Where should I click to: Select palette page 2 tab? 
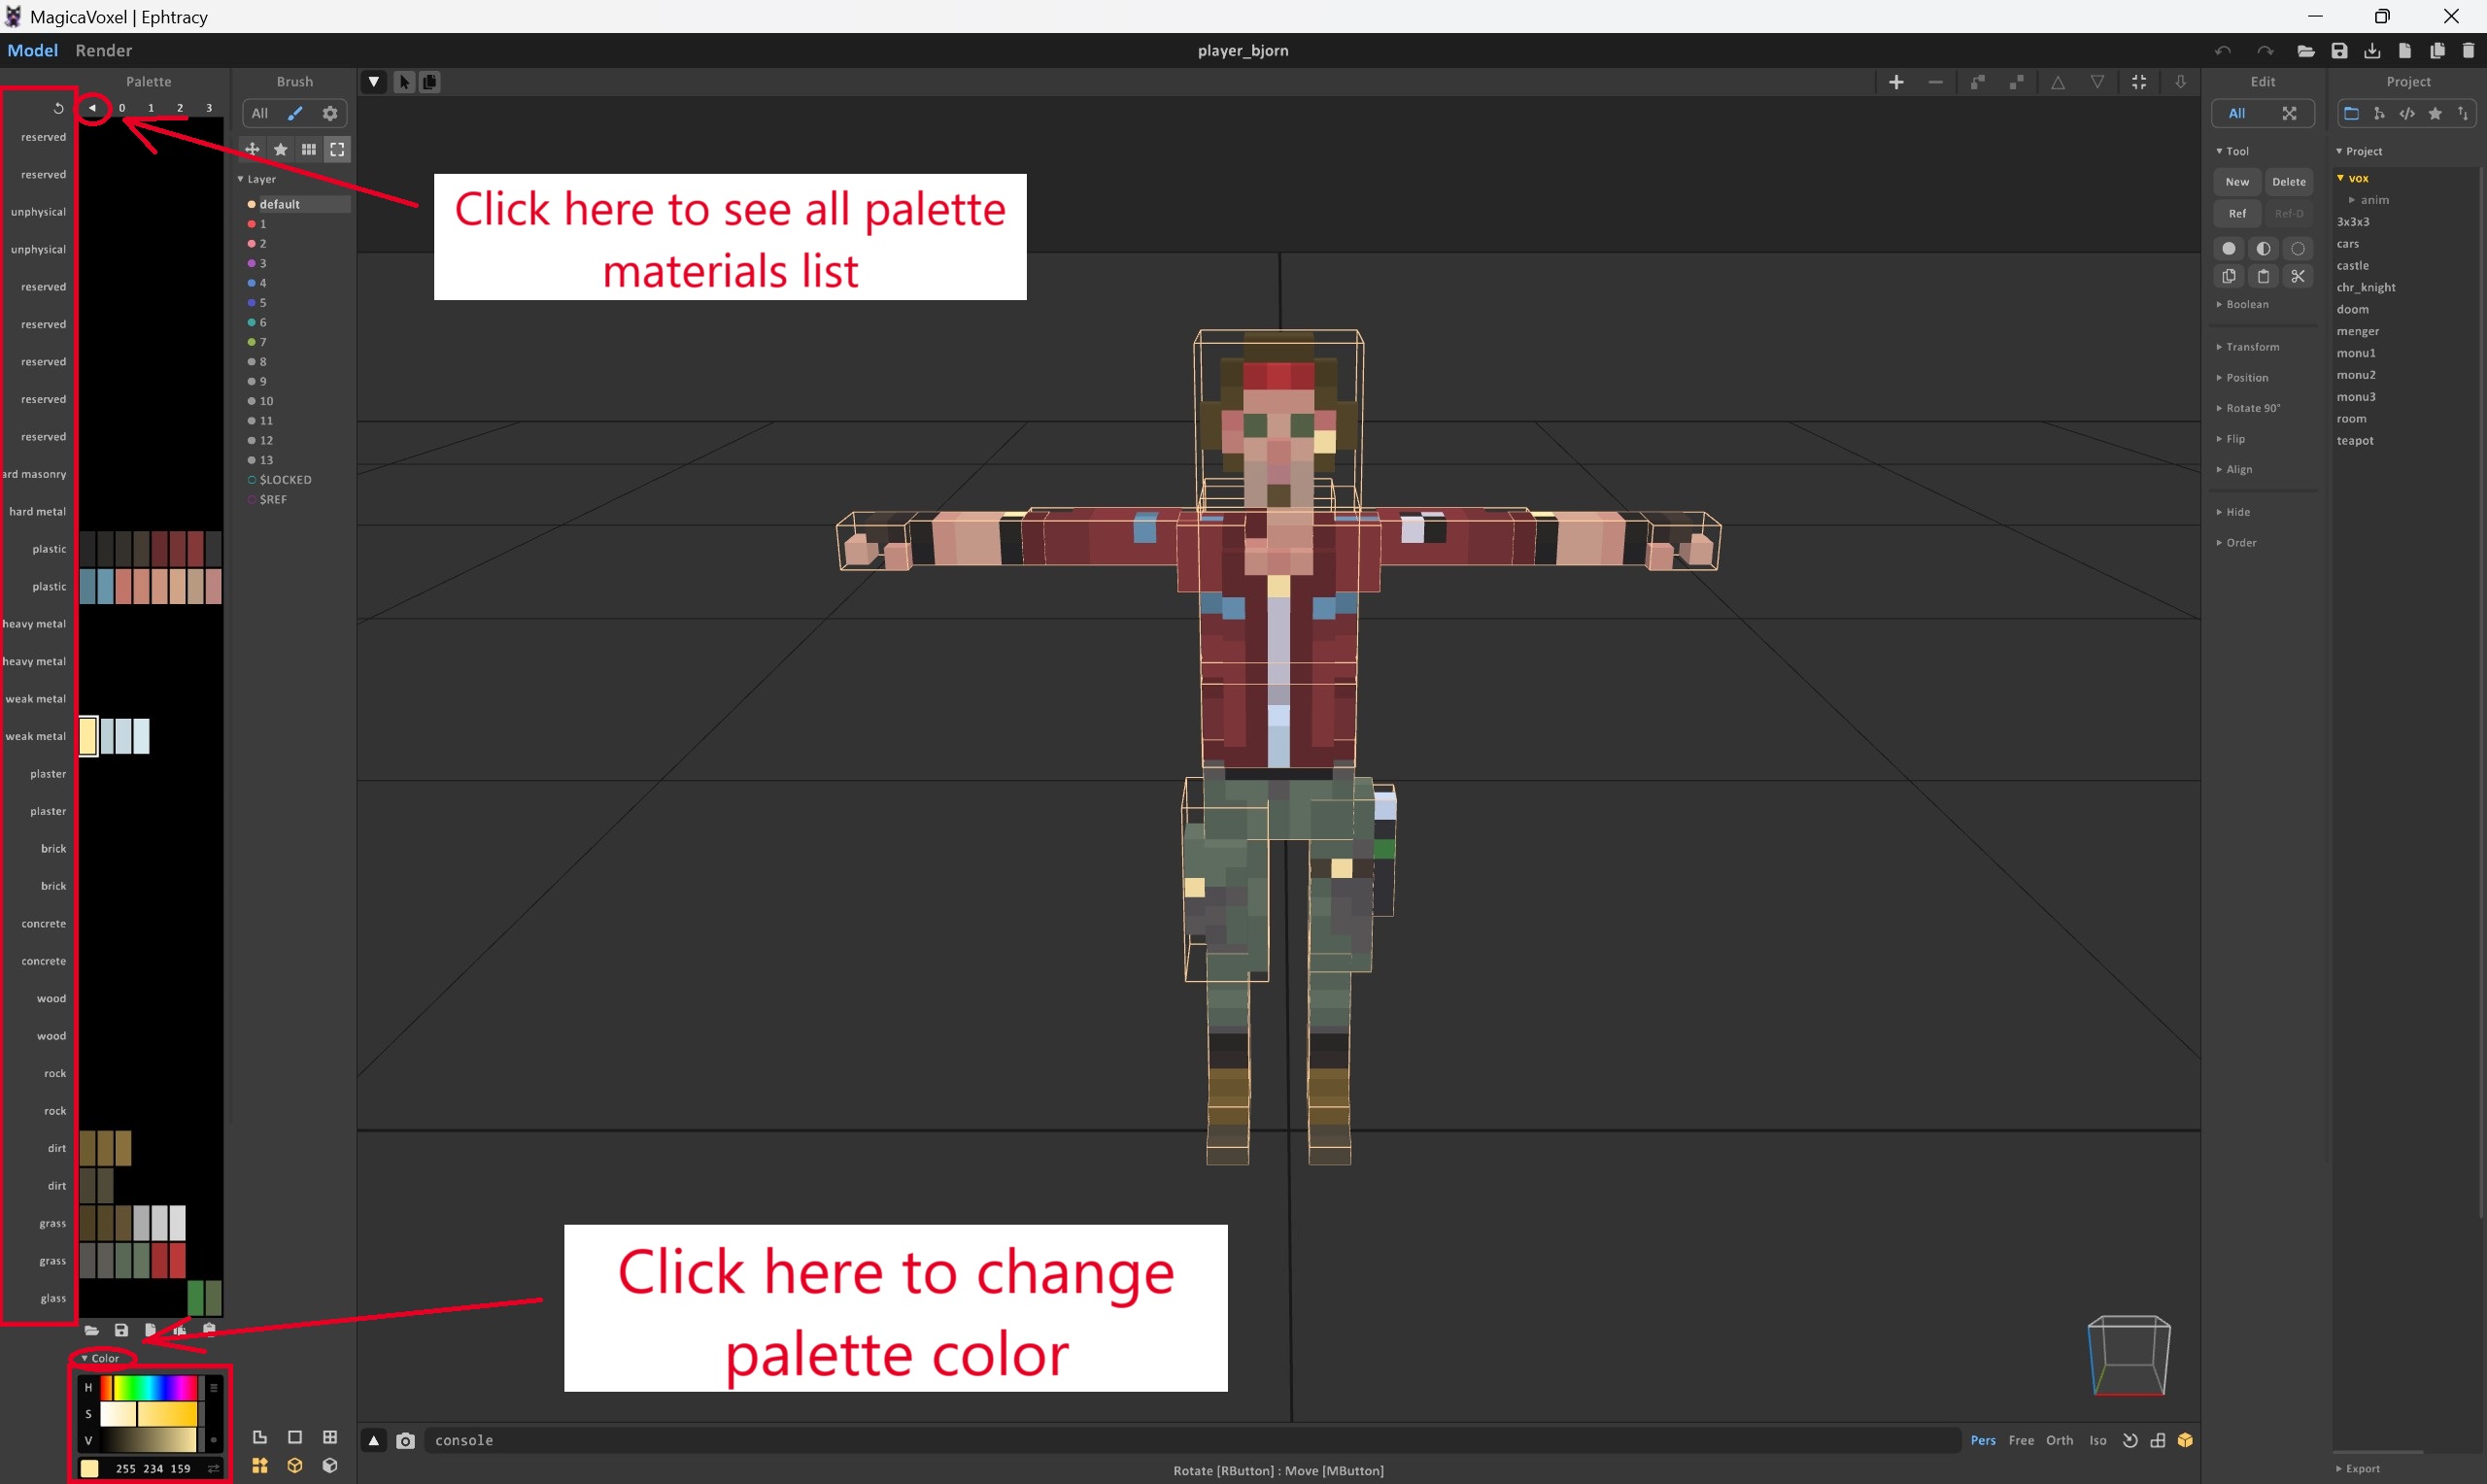tap(180, 108)
